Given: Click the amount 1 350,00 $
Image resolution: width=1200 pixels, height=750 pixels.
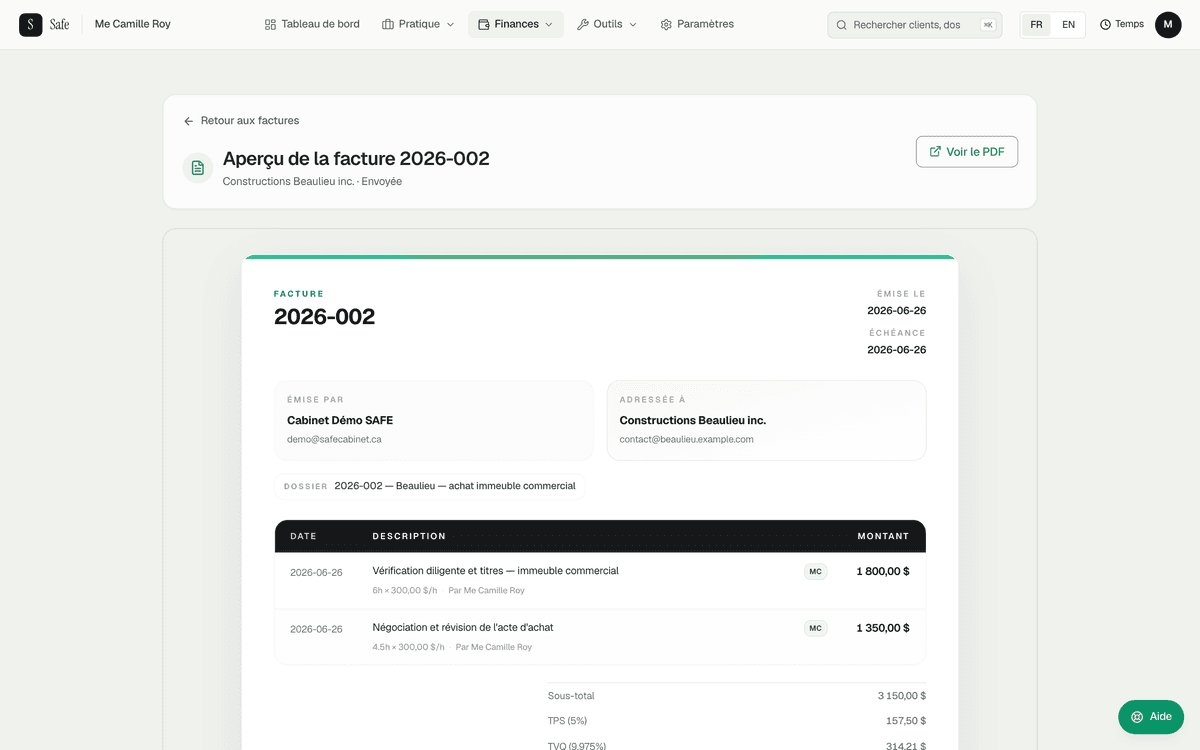Looking at the screenshot, I should [883, 629].
